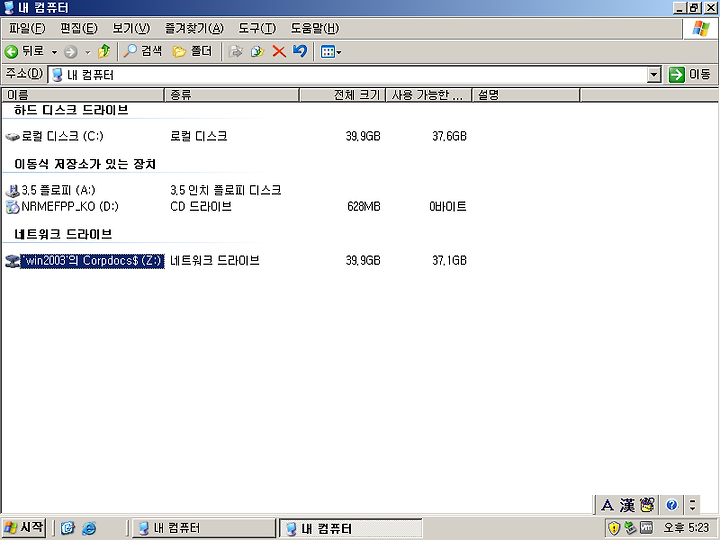The width and height of the screenshot is (720, 540).
Task: Select 'win2003'의 Corpdocs$ (Z:) network drive
Action: pyautogui.click(x=92, y=261)
